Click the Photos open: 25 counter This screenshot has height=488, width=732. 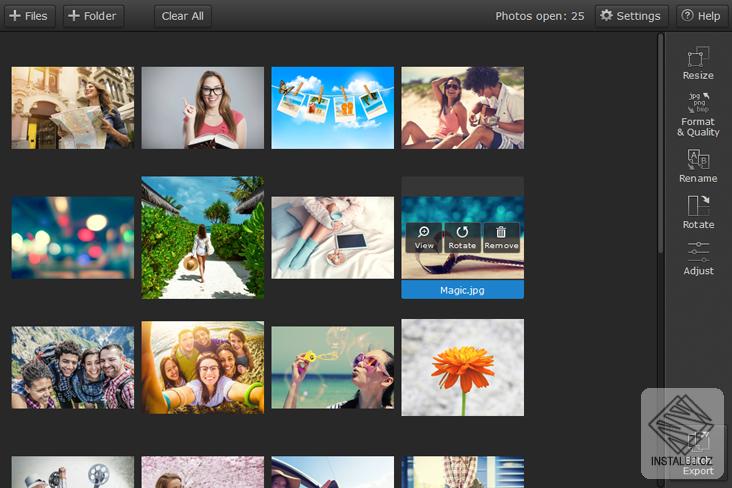[540, 16]
